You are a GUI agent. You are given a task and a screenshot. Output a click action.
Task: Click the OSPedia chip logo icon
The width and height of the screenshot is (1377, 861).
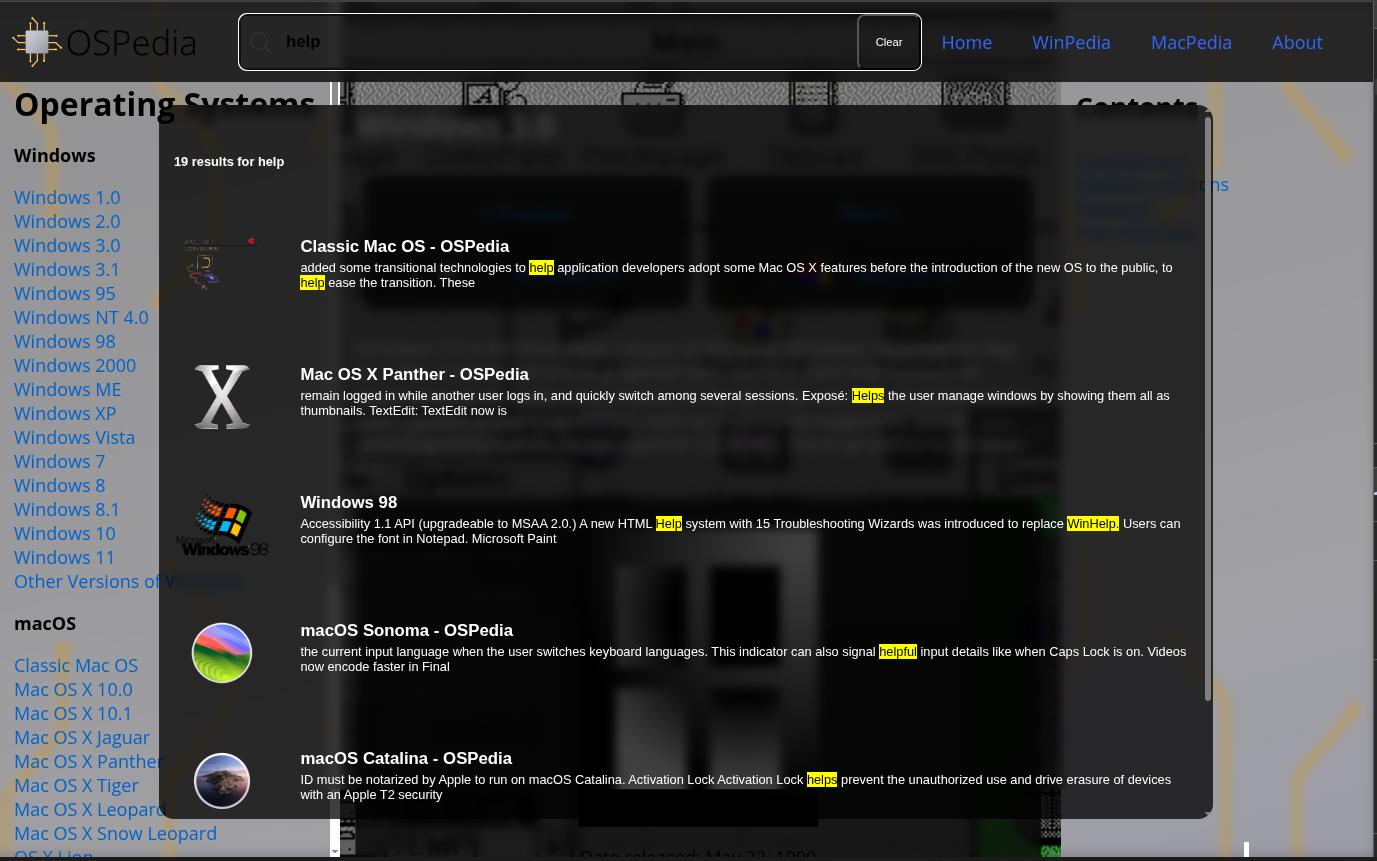(37, 42)
